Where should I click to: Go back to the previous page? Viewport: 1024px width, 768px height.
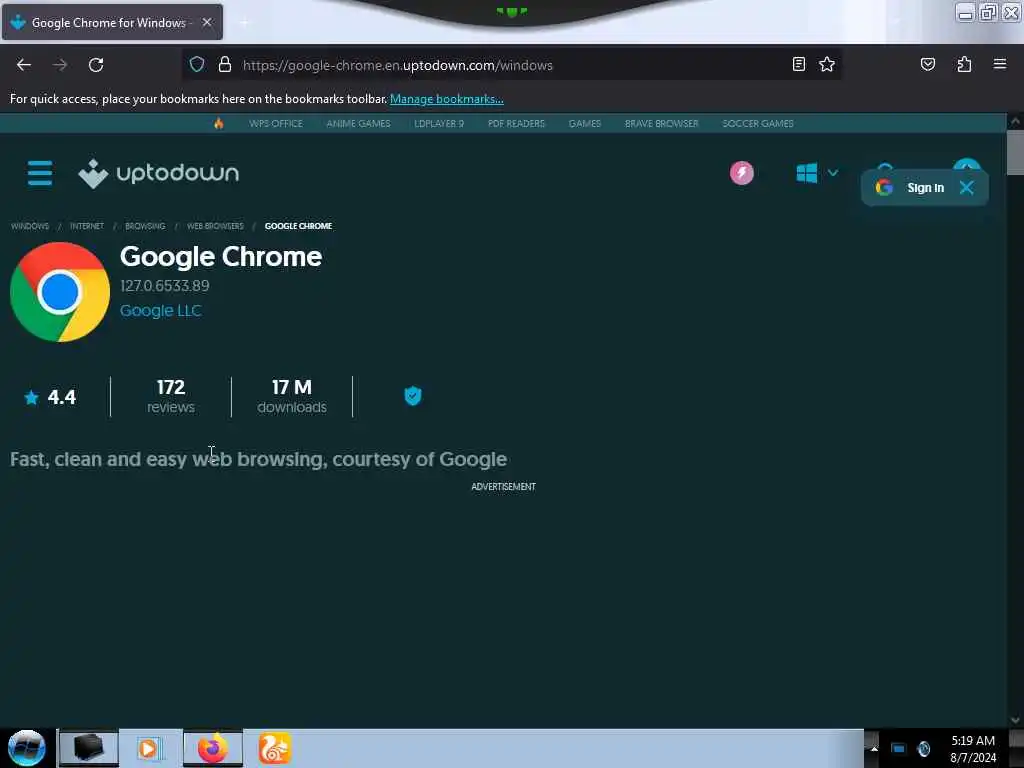(24, 65)
